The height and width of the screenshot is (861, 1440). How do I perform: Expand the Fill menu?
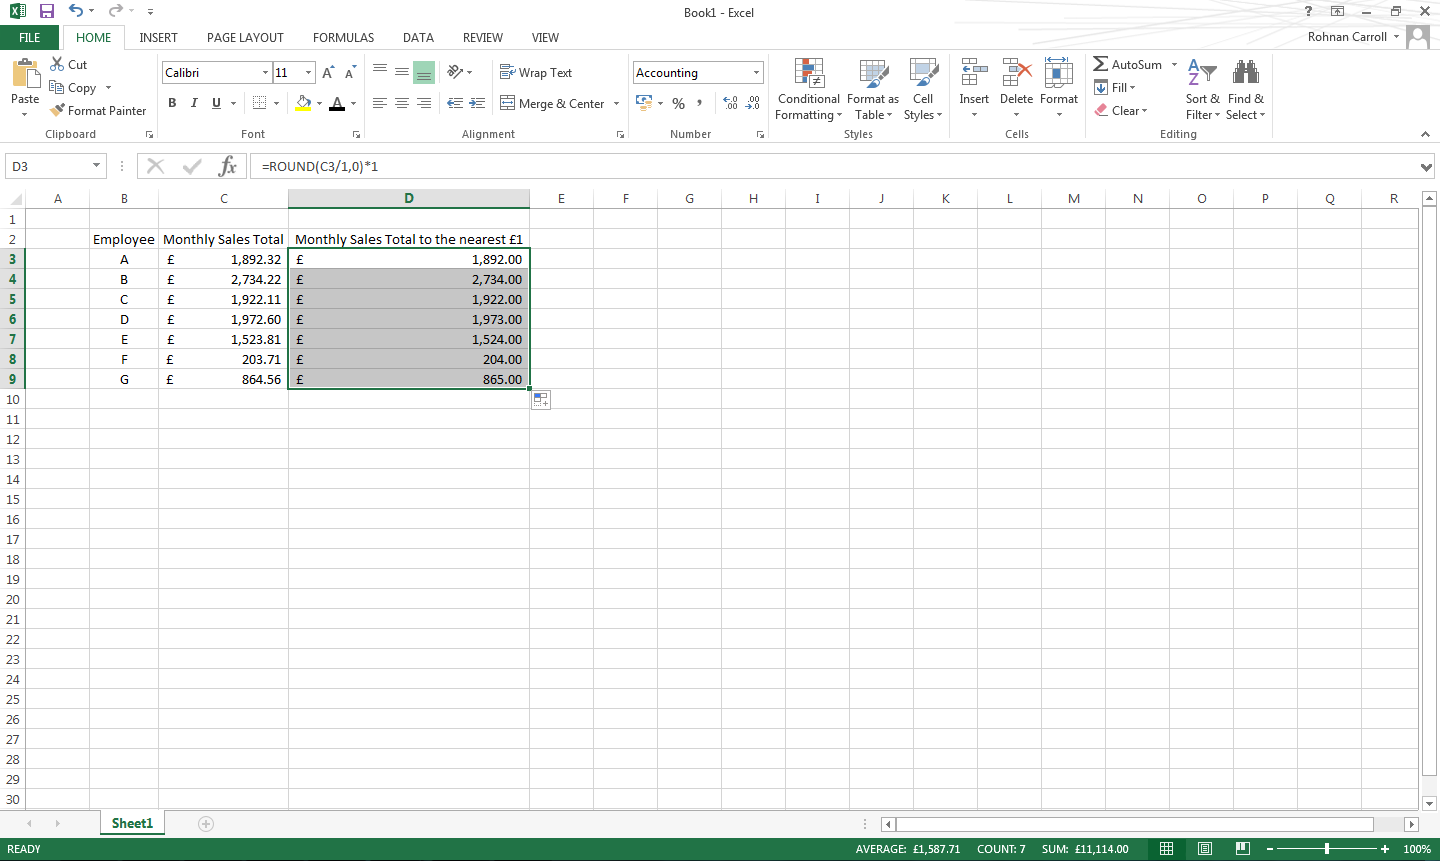point(1115,87)
